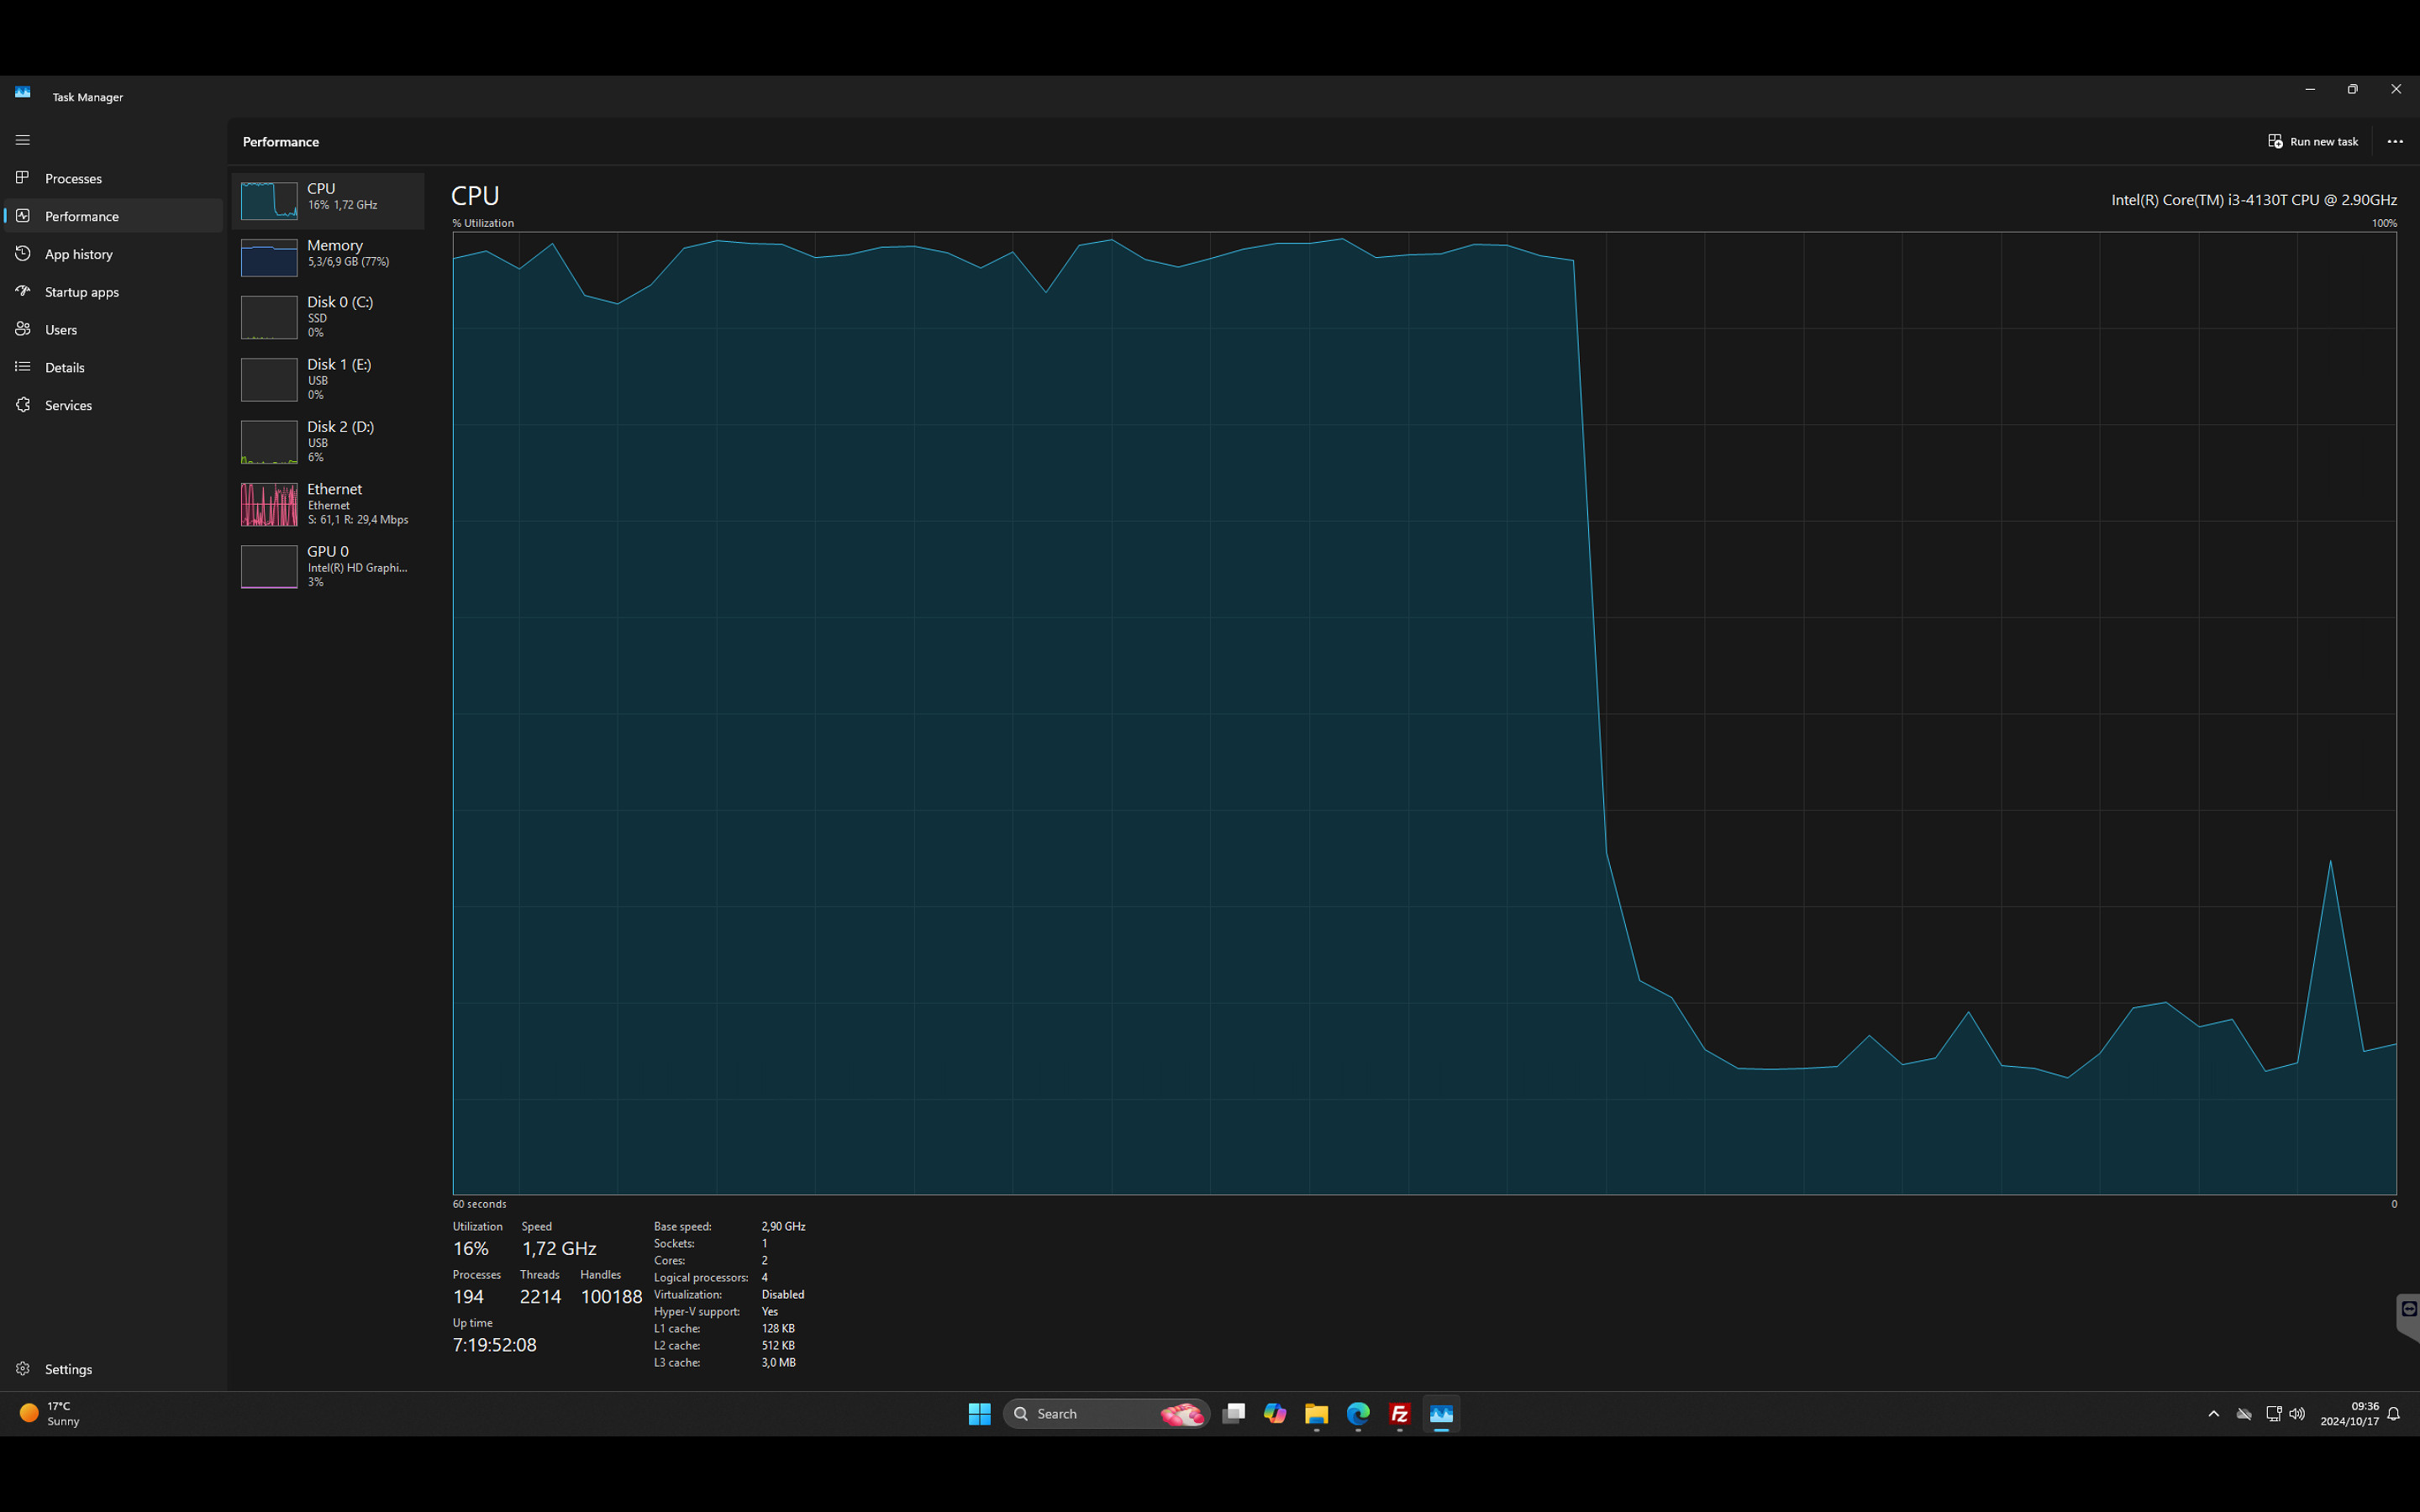This screenshot has height=1512, width=2420.
Task: Select Disk 0 (C:) SSD item
Action: point(328,317)
